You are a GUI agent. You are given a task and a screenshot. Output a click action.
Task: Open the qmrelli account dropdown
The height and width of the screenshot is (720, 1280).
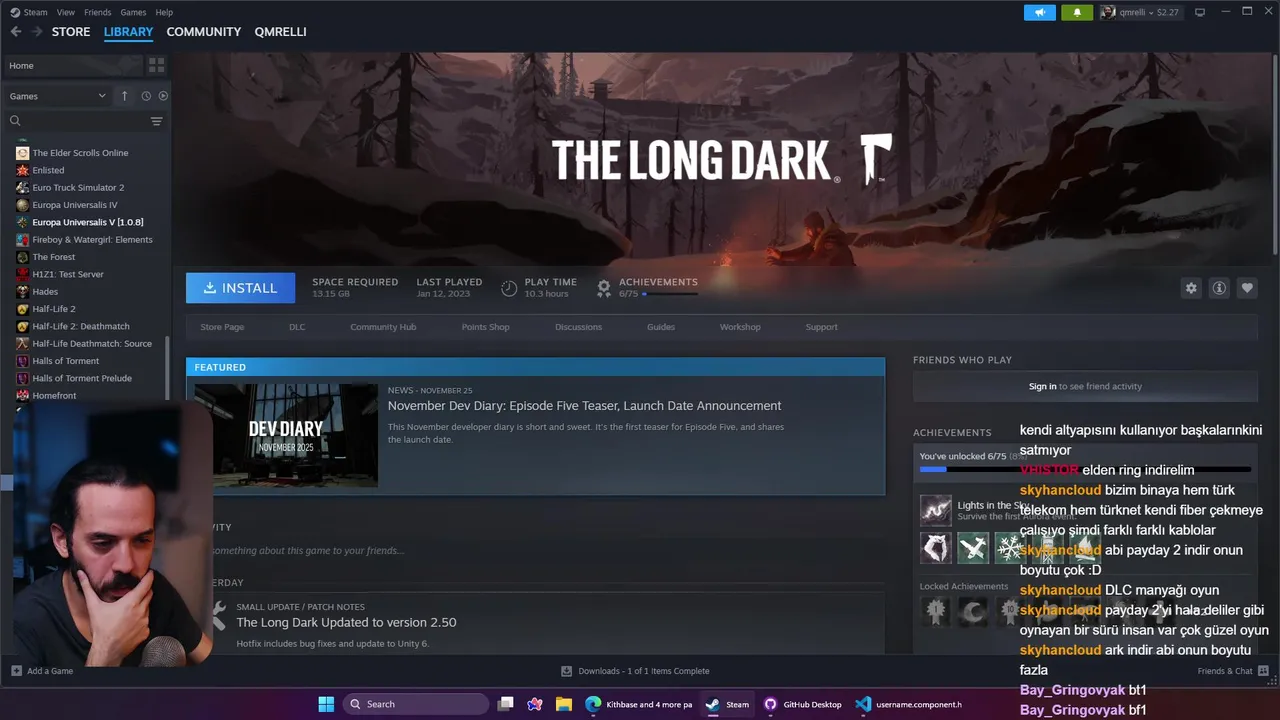[1140, 12]
